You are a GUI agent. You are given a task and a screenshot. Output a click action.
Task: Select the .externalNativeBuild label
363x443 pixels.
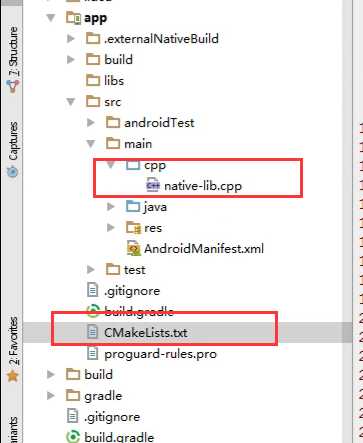pyautogui.click(x=161, y=39)
